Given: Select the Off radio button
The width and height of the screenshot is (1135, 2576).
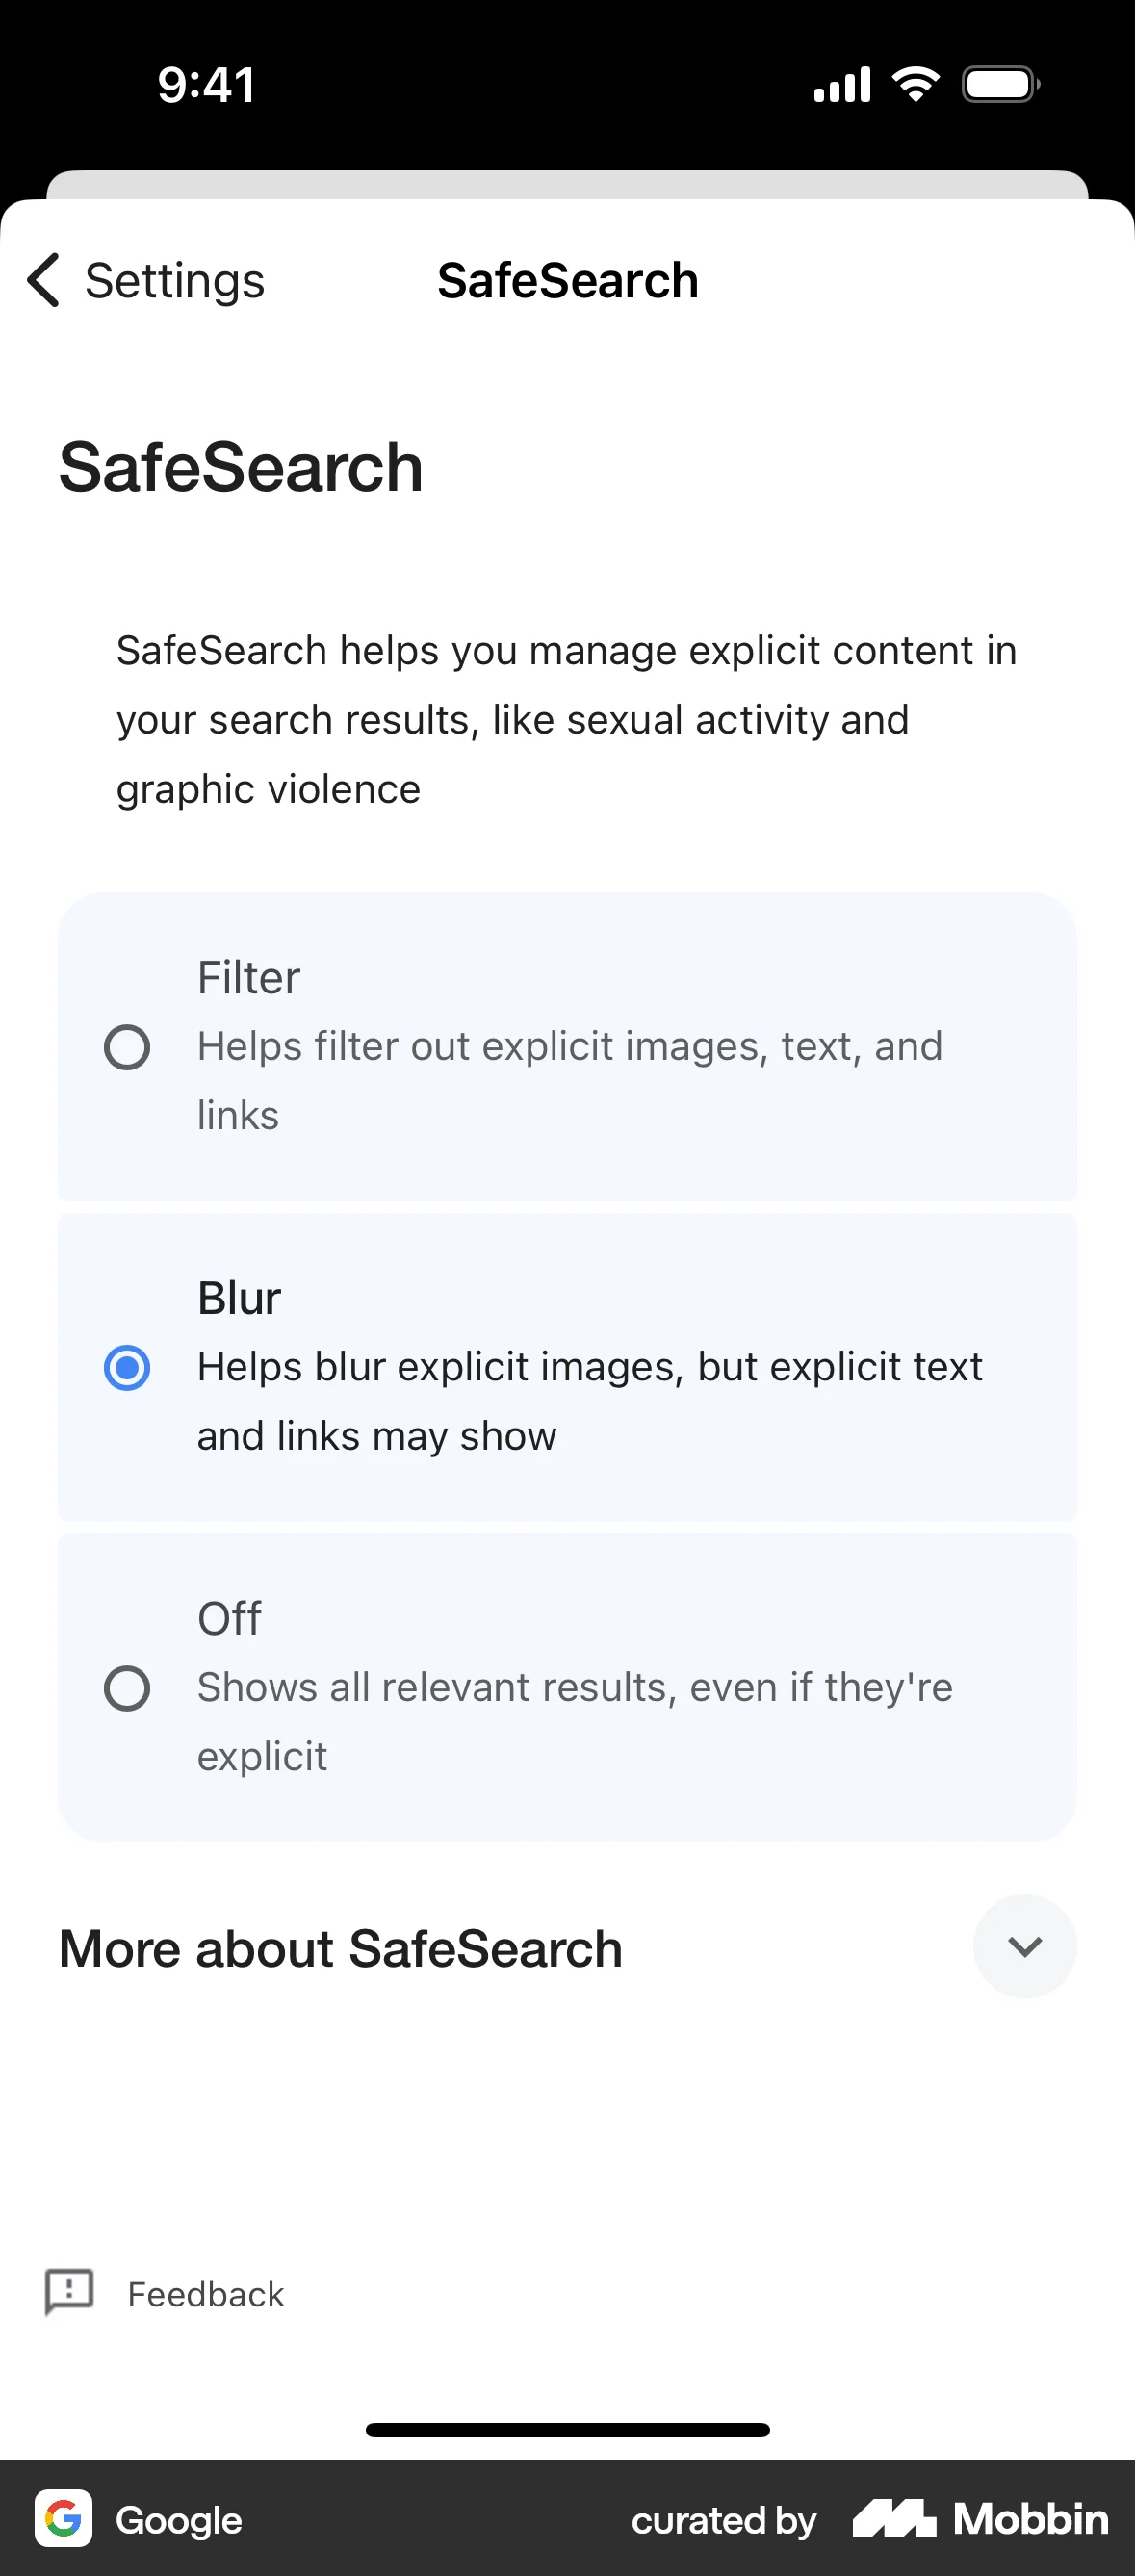Looking at the screenshot, I should [x=127, y=1688].
